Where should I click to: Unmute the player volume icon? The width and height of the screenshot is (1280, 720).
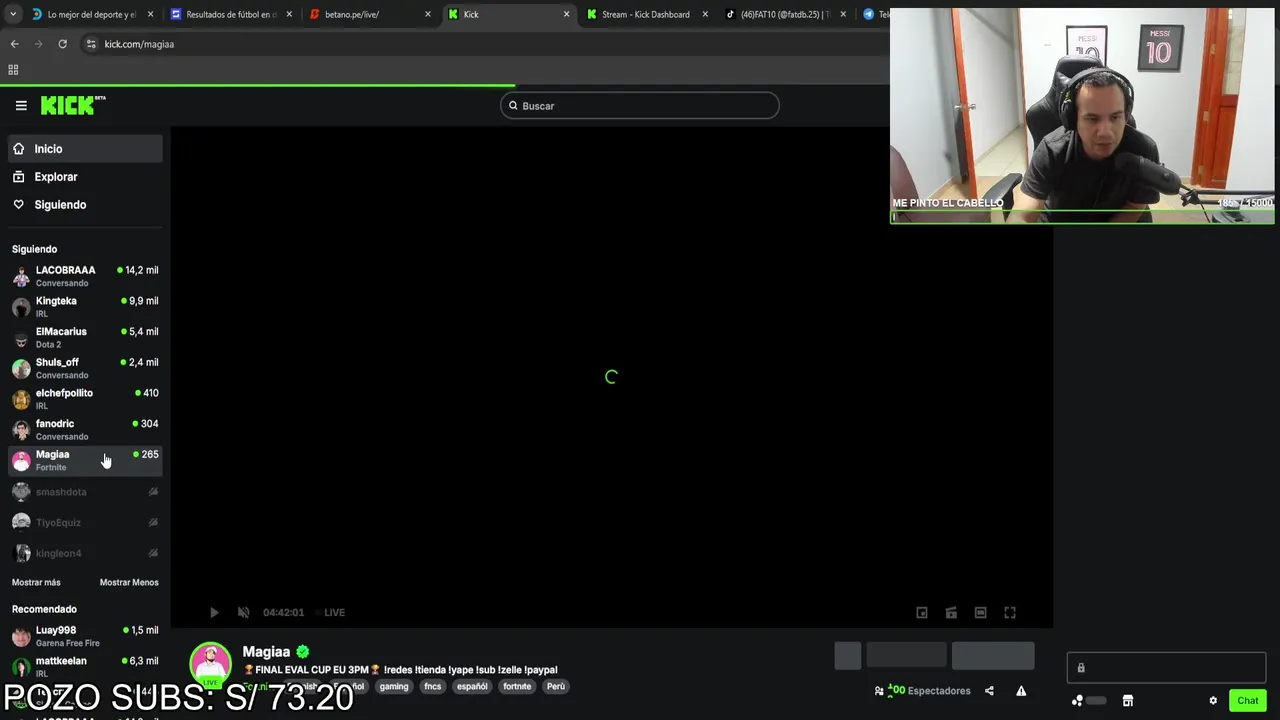pos(243,612)
